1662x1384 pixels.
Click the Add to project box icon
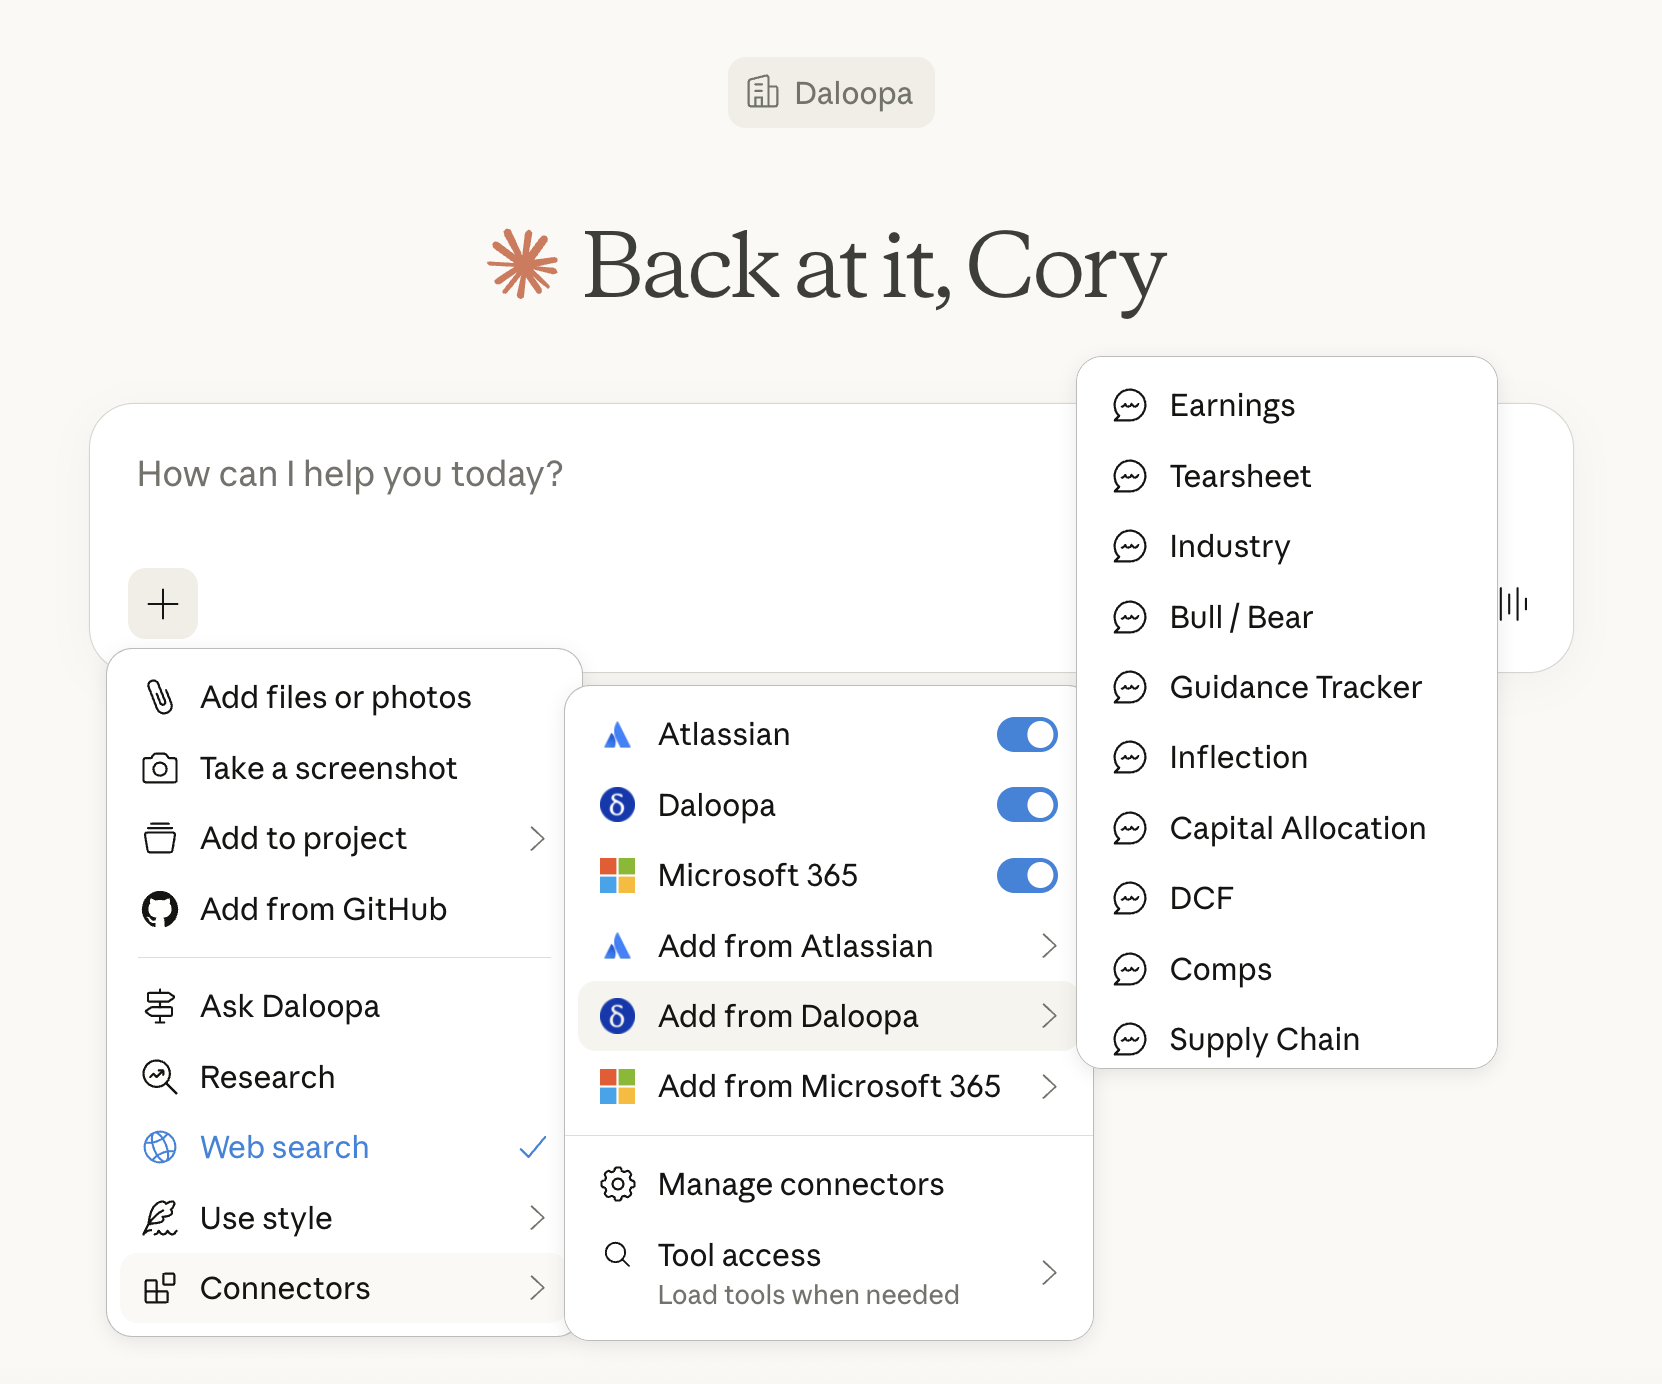coord(160,838)
